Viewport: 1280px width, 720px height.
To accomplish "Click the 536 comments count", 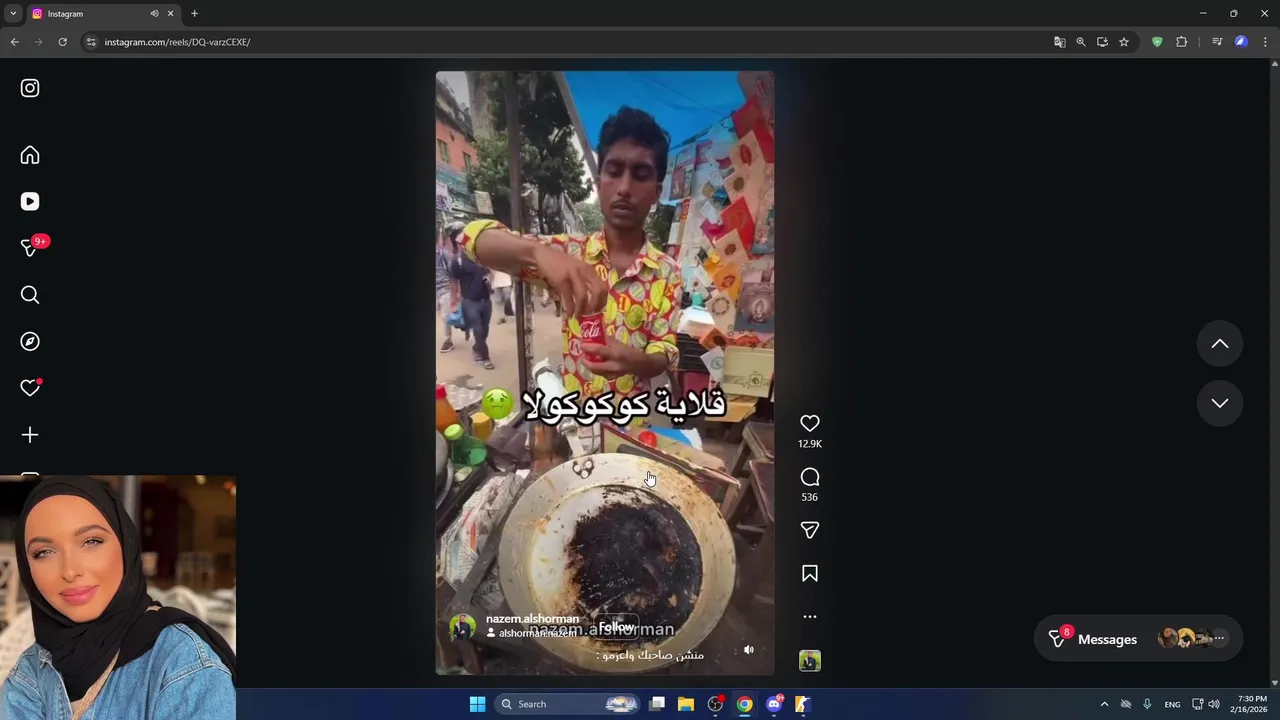I will pos(810,497).
